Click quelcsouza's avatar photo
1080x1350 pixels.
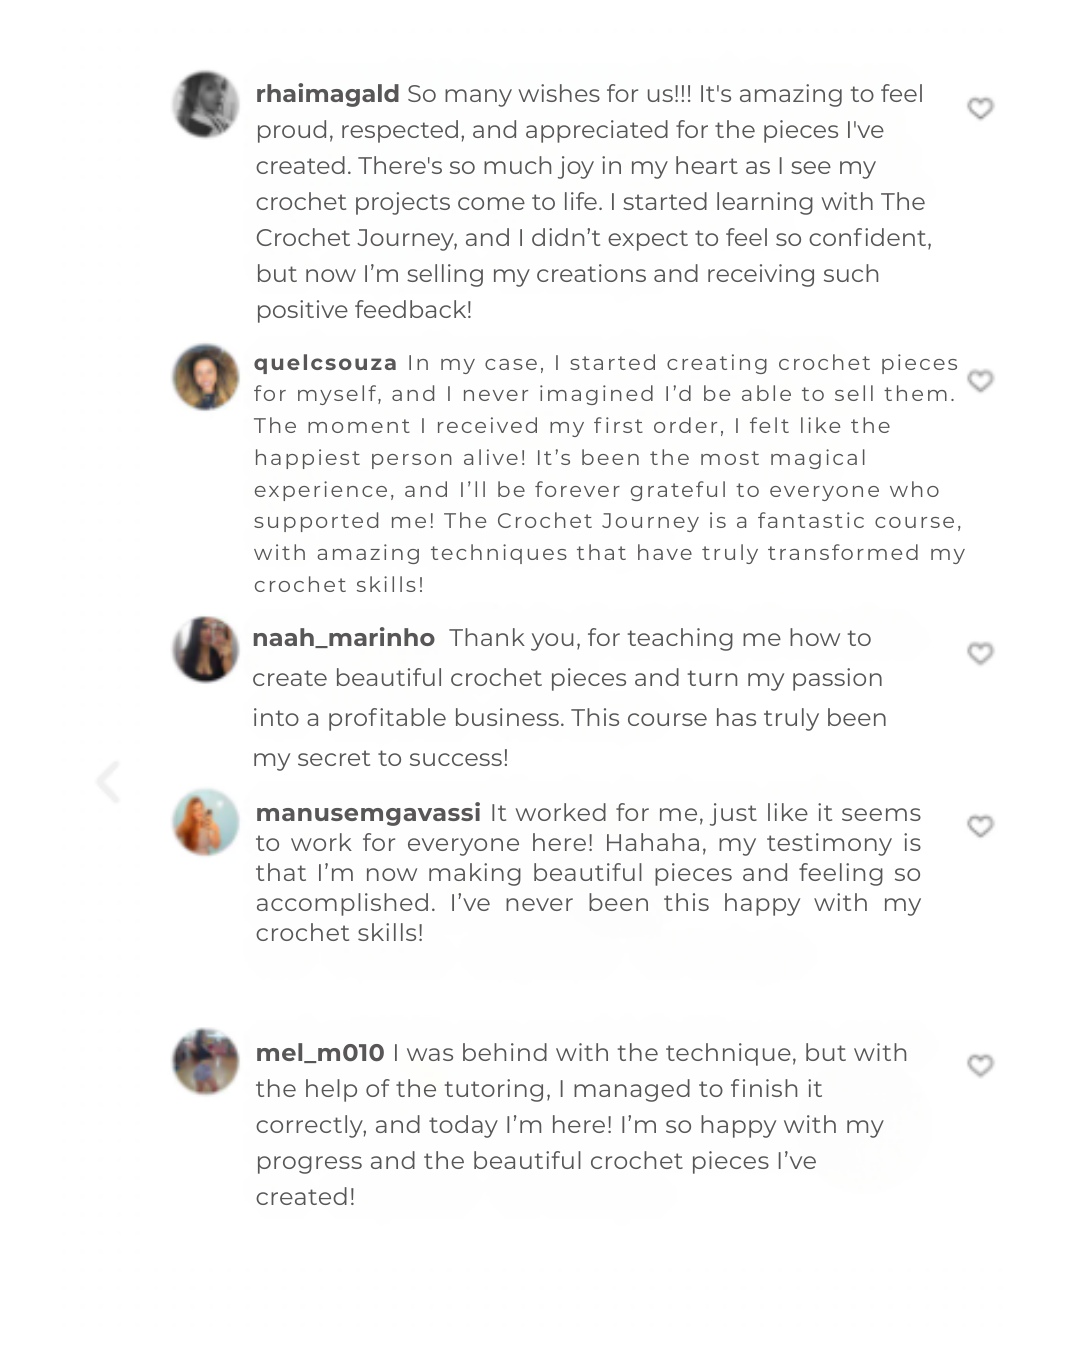[206, 377]
